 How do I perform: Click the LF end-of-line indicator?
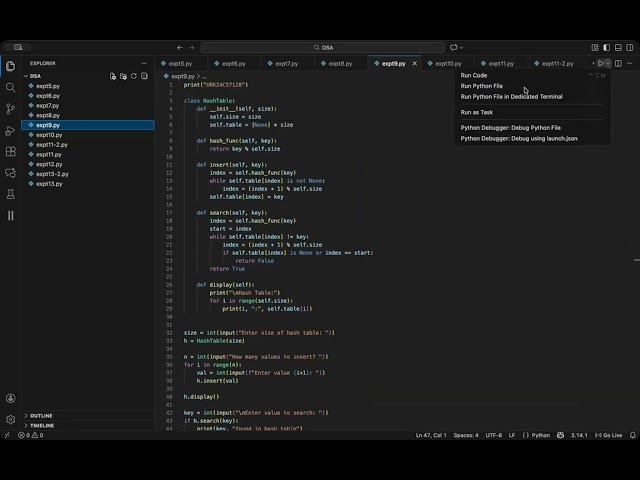pos(511,435)
